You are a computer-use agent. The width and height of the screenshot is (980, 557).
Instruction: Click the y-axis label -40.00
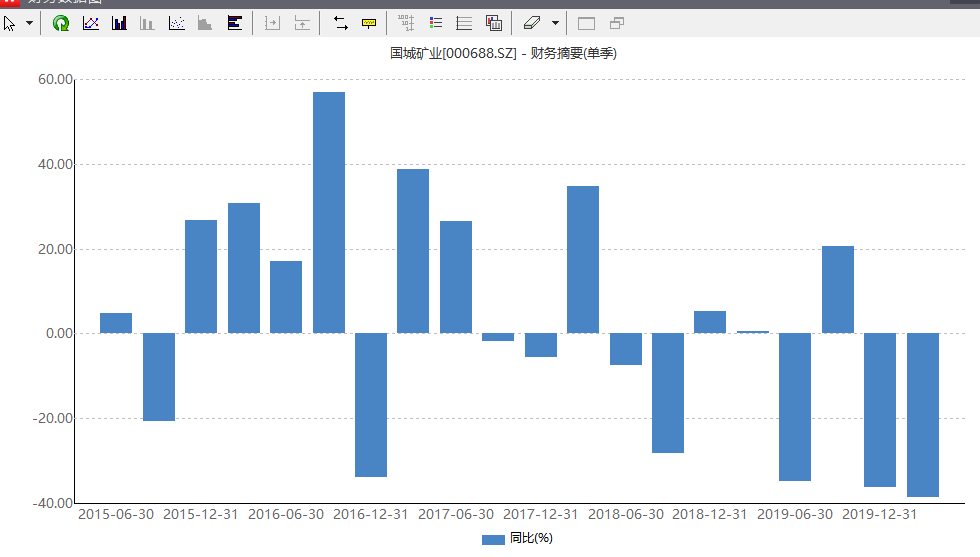tap(52, 503)
